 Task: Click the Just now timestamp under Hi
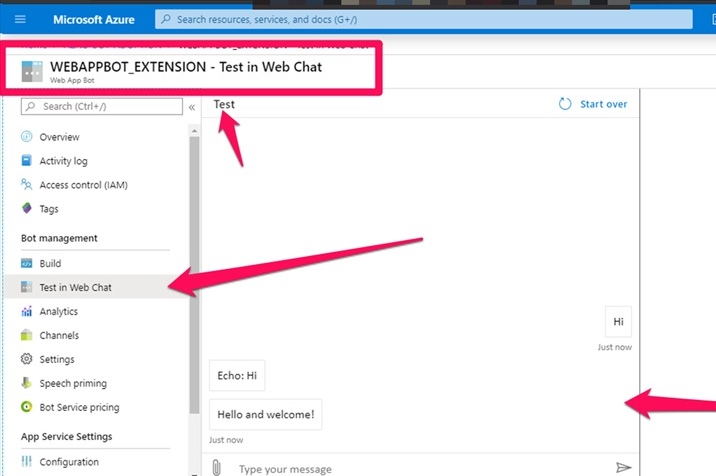pyautogui.click(x=615, y=347)
